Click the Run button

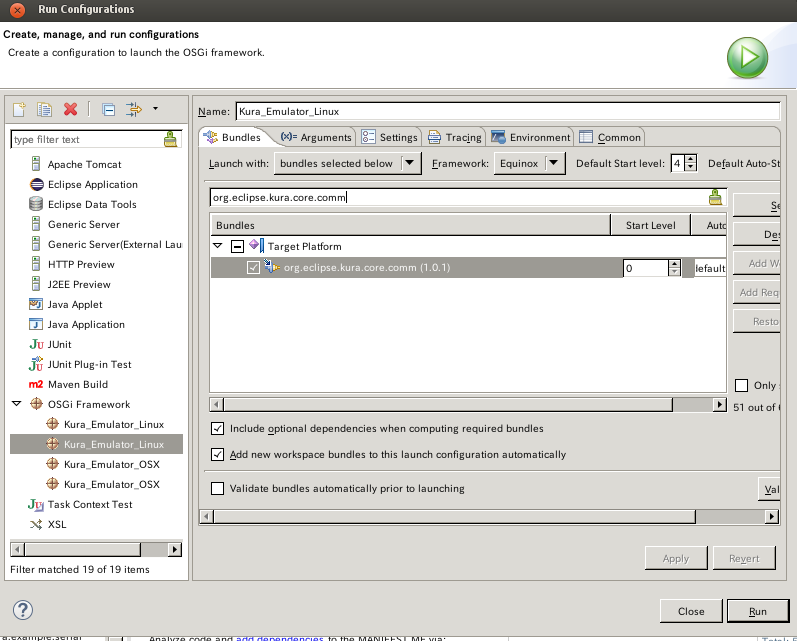click(x=757, y=611)
